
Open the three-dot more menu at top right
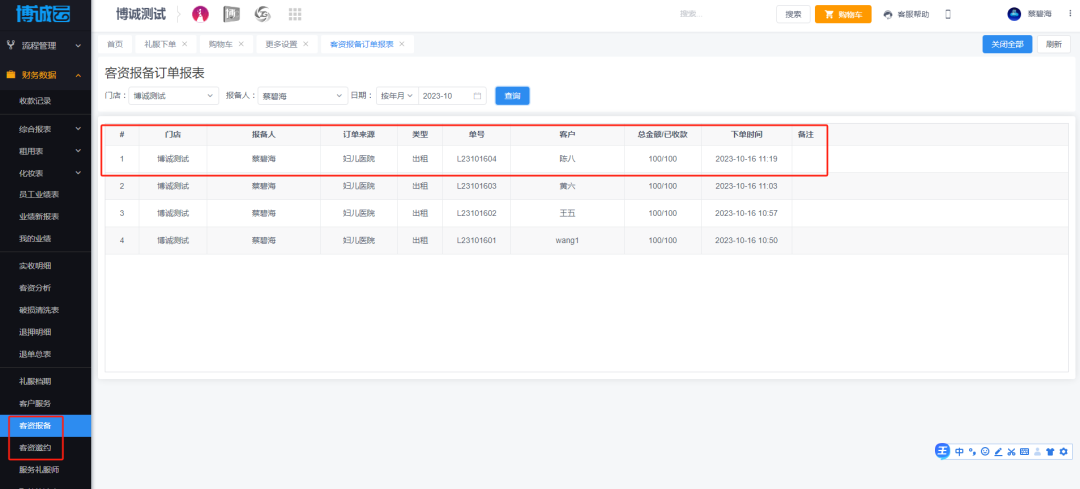pos(1070,14)
